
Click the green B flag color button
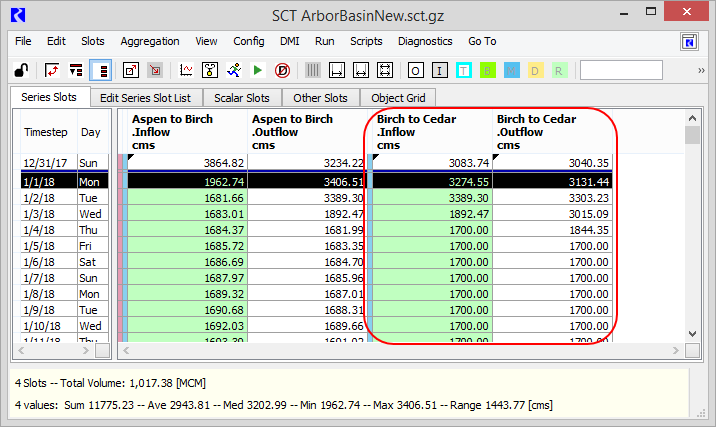click(x=487, y=70)
